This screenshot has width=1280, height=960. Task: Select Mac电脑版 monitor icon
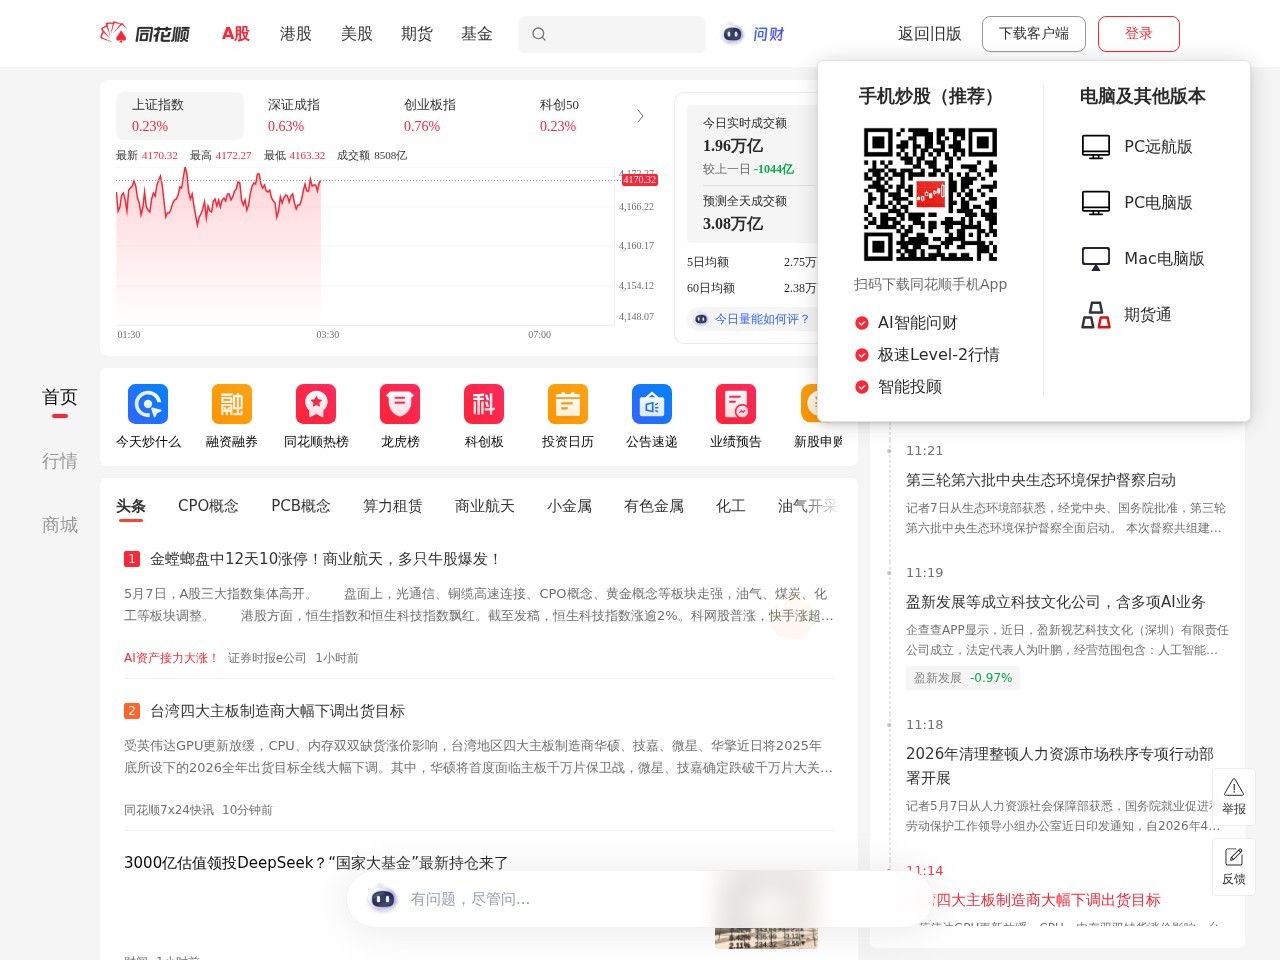pos(1096,259)
